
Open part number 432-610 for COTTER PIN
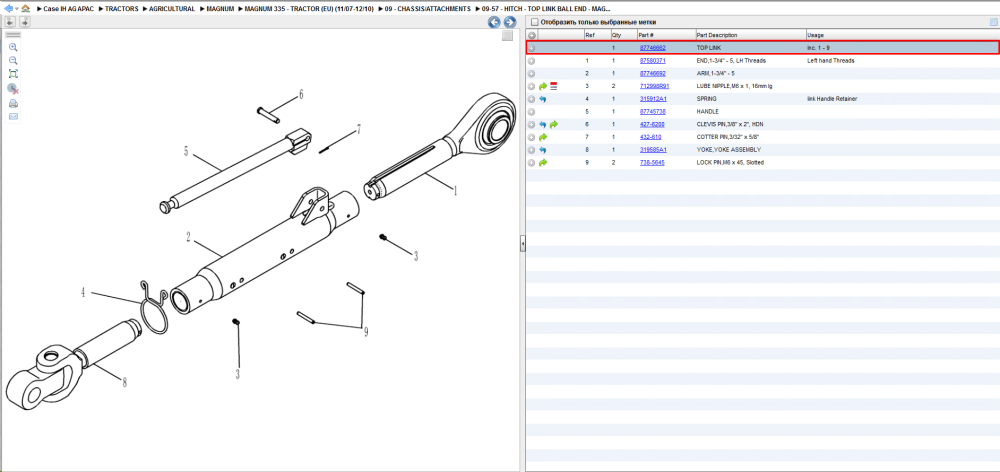[x=651, y=137]
